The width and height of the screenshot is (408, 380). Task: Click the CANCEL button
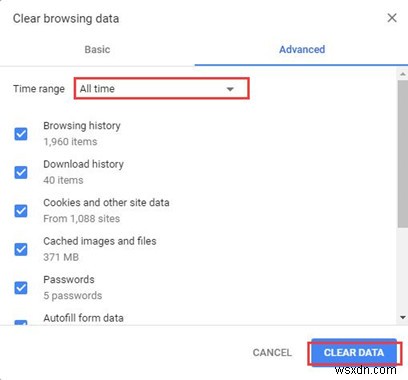272,352
